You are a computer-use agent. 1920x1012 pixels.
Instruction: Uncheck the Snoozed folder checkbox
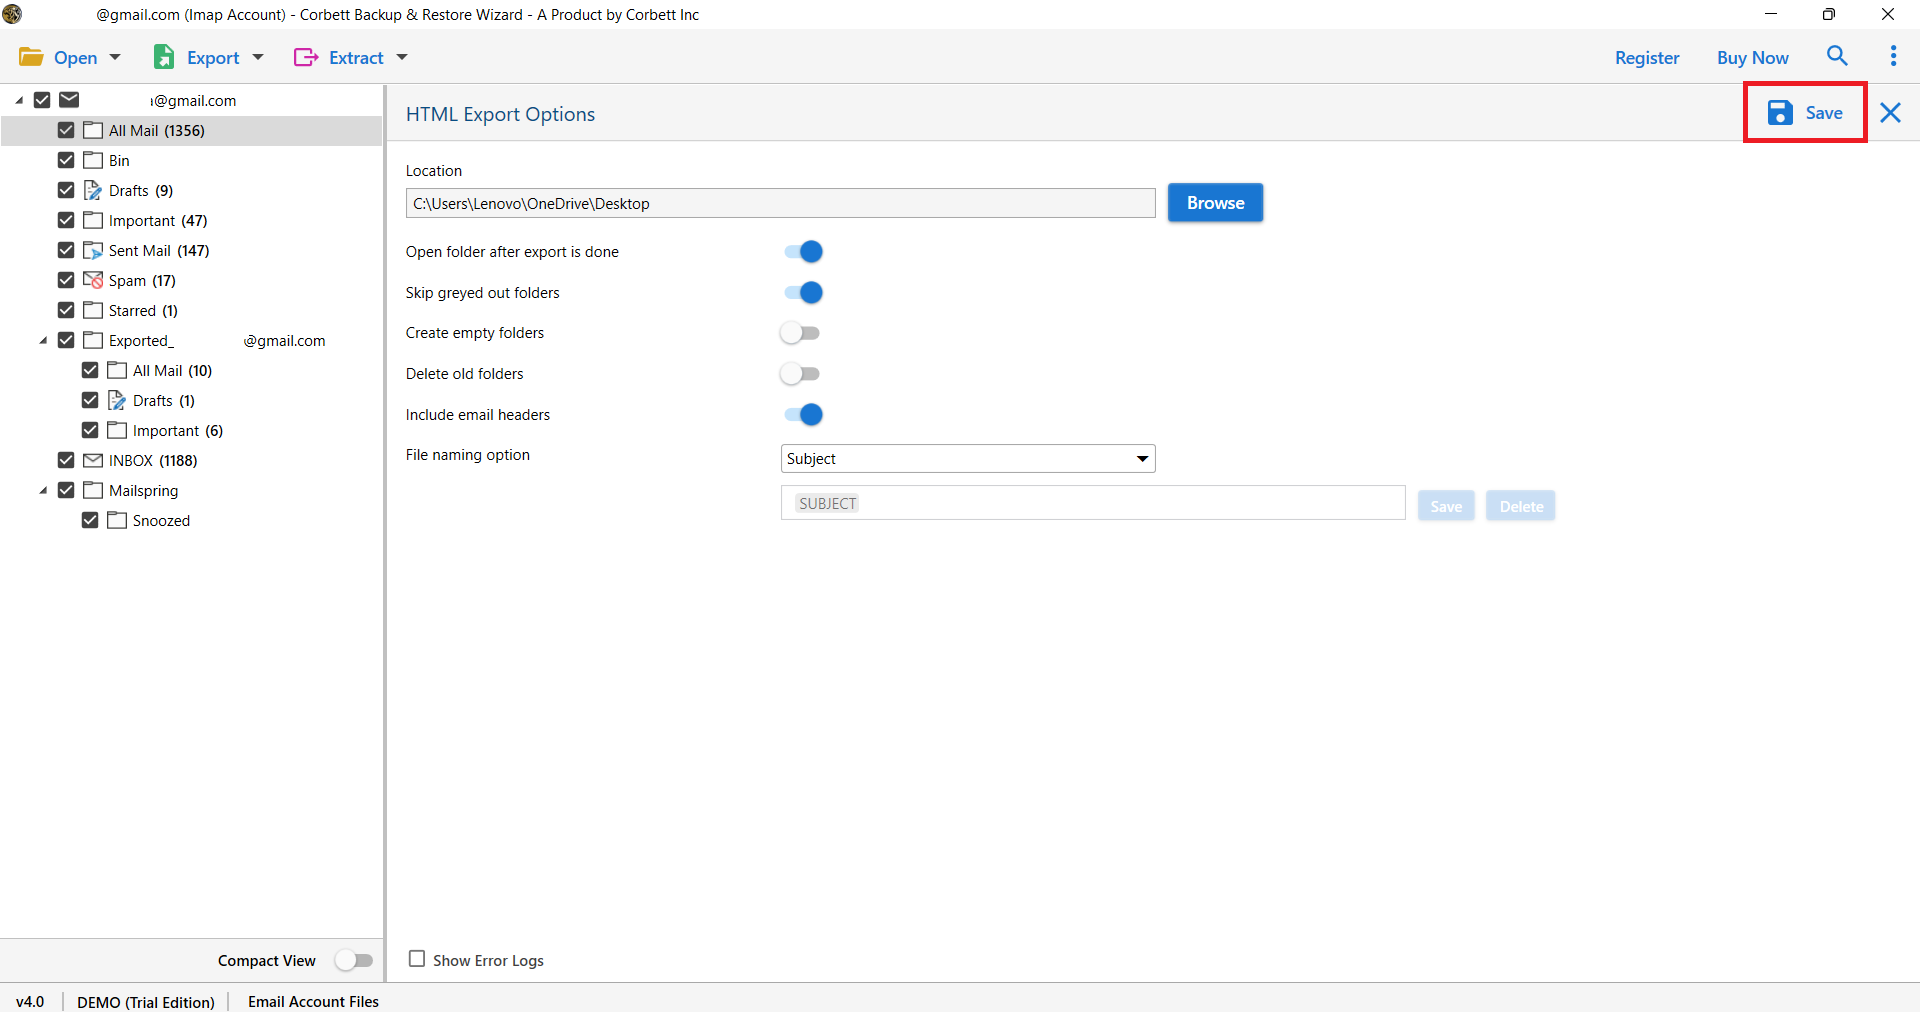[90, 520]
